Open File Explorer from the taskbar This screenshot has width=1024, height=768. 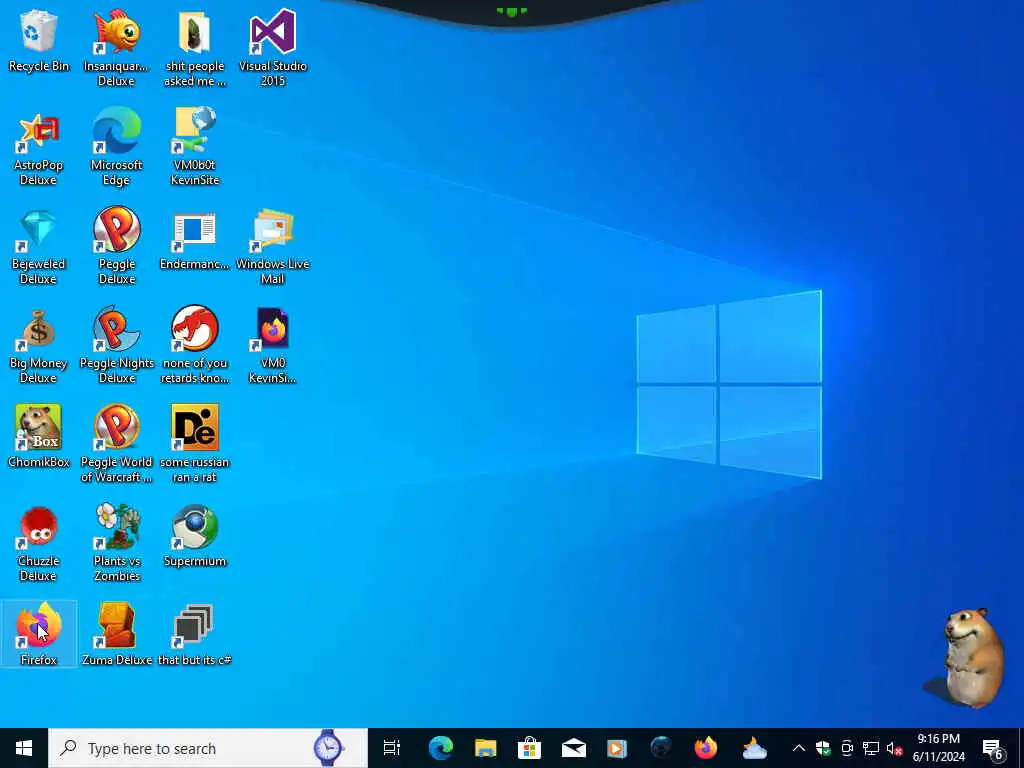[485, 748]
